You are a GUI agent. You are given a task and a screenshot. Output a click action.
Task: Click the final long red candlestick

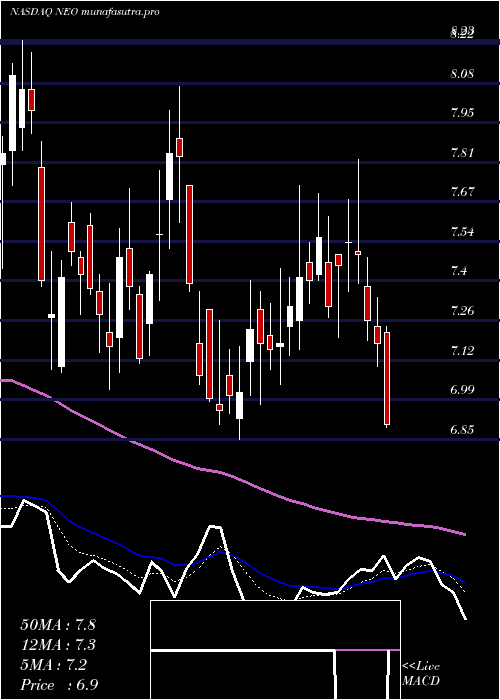click(x=387, y=378)
